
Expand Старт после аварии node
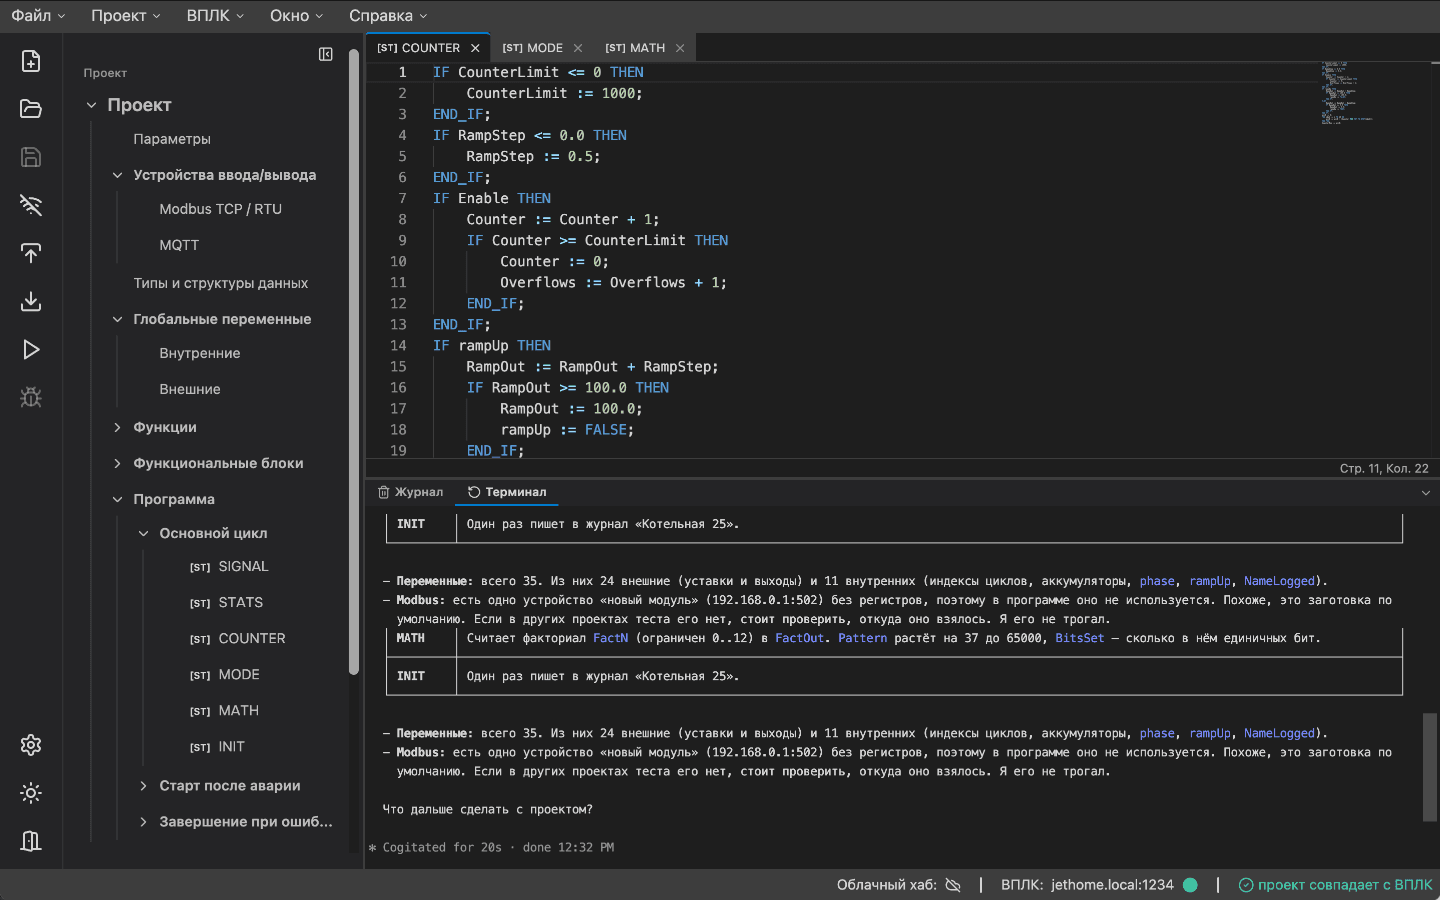coord(143,786)
